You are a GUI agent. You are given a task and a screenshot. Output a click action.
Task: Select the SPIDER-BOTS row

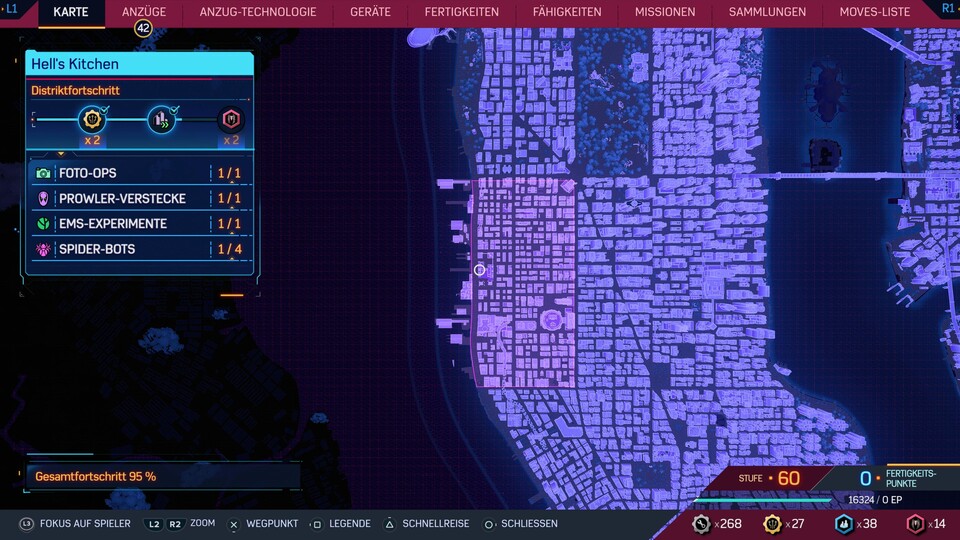tap(140, 249)
